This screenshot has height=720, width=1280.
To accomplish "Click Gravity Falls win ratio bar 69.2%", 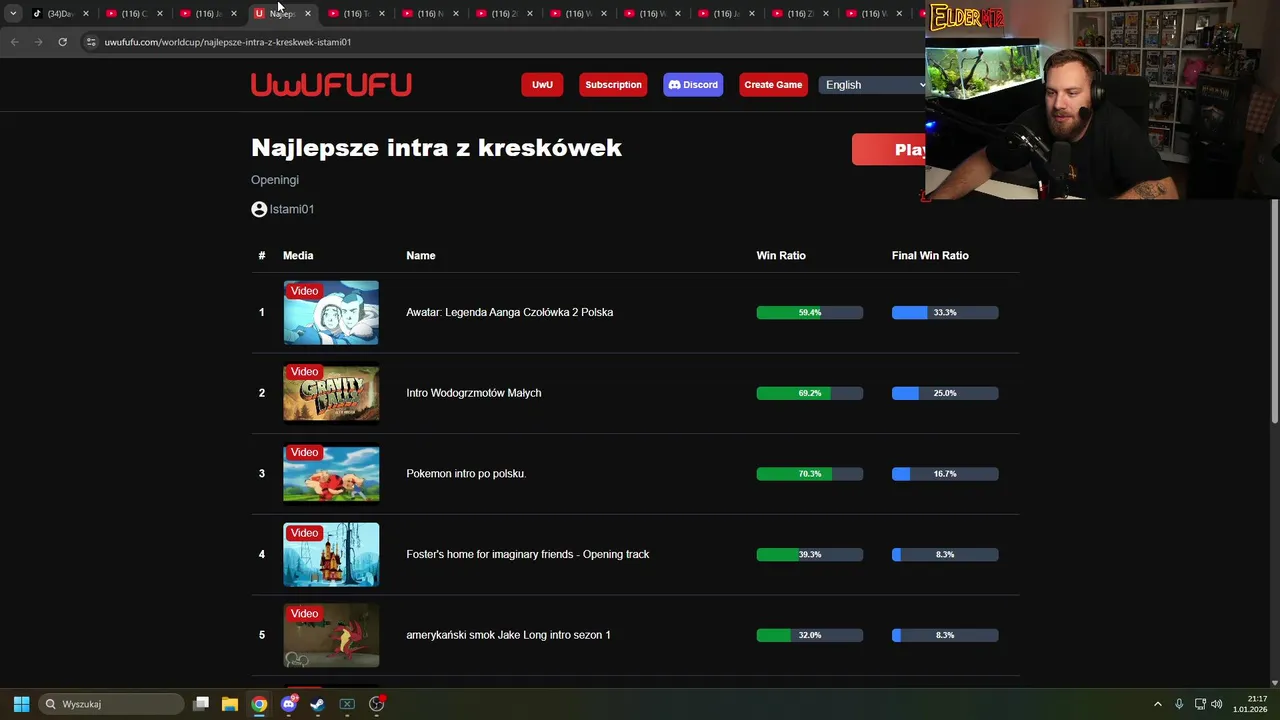I will tap(810, 393).
